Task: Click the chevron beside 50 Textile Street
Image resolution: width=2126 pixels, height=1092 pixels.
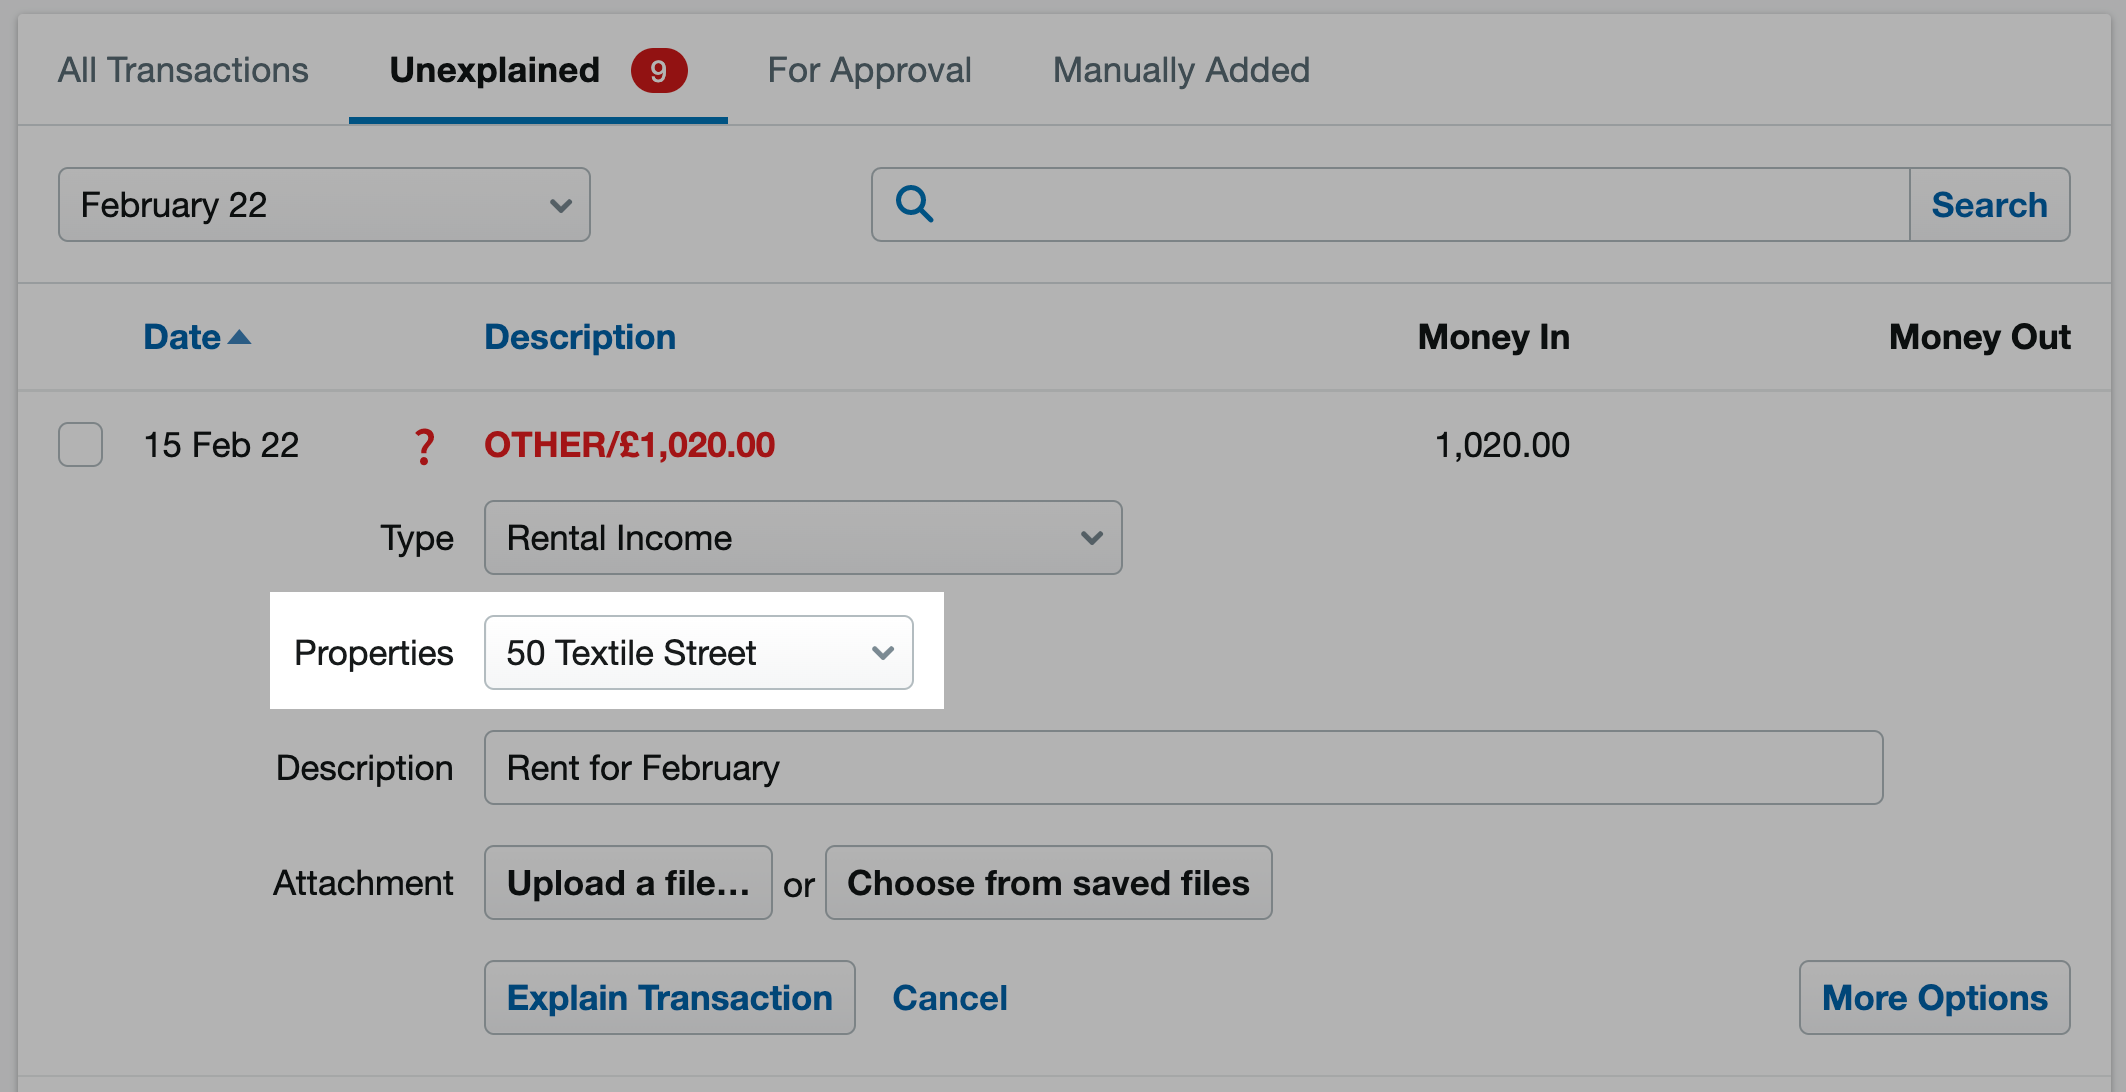Action: tap(882, 652)
